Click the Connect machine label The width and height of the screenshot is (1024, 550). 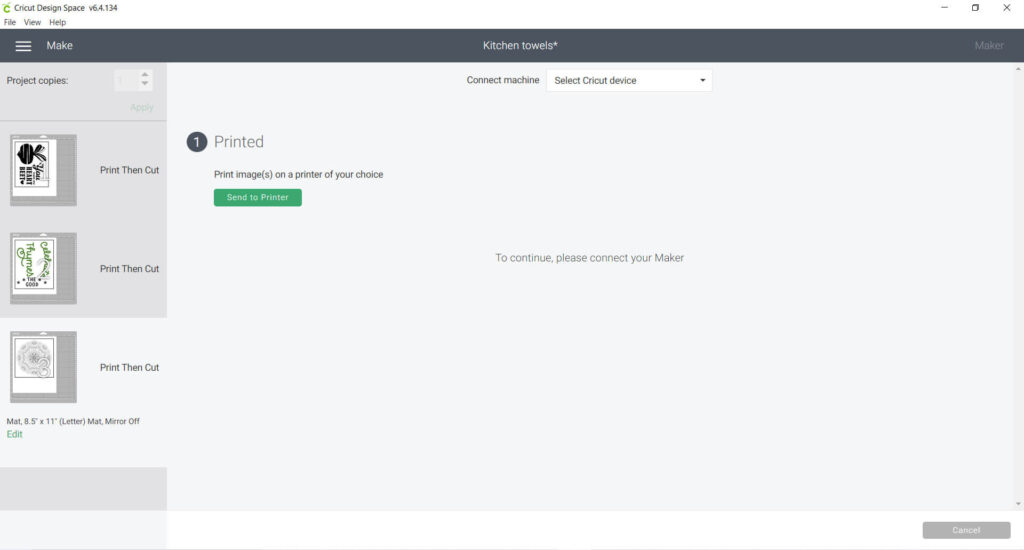(x=503, y=80)
